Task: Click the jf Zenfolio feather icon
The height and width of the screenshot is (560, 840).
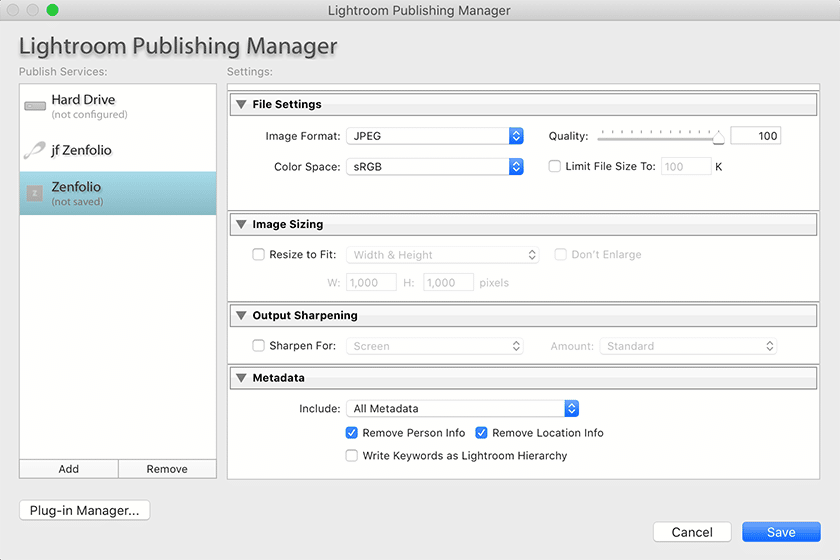Action: pos(35,150)
